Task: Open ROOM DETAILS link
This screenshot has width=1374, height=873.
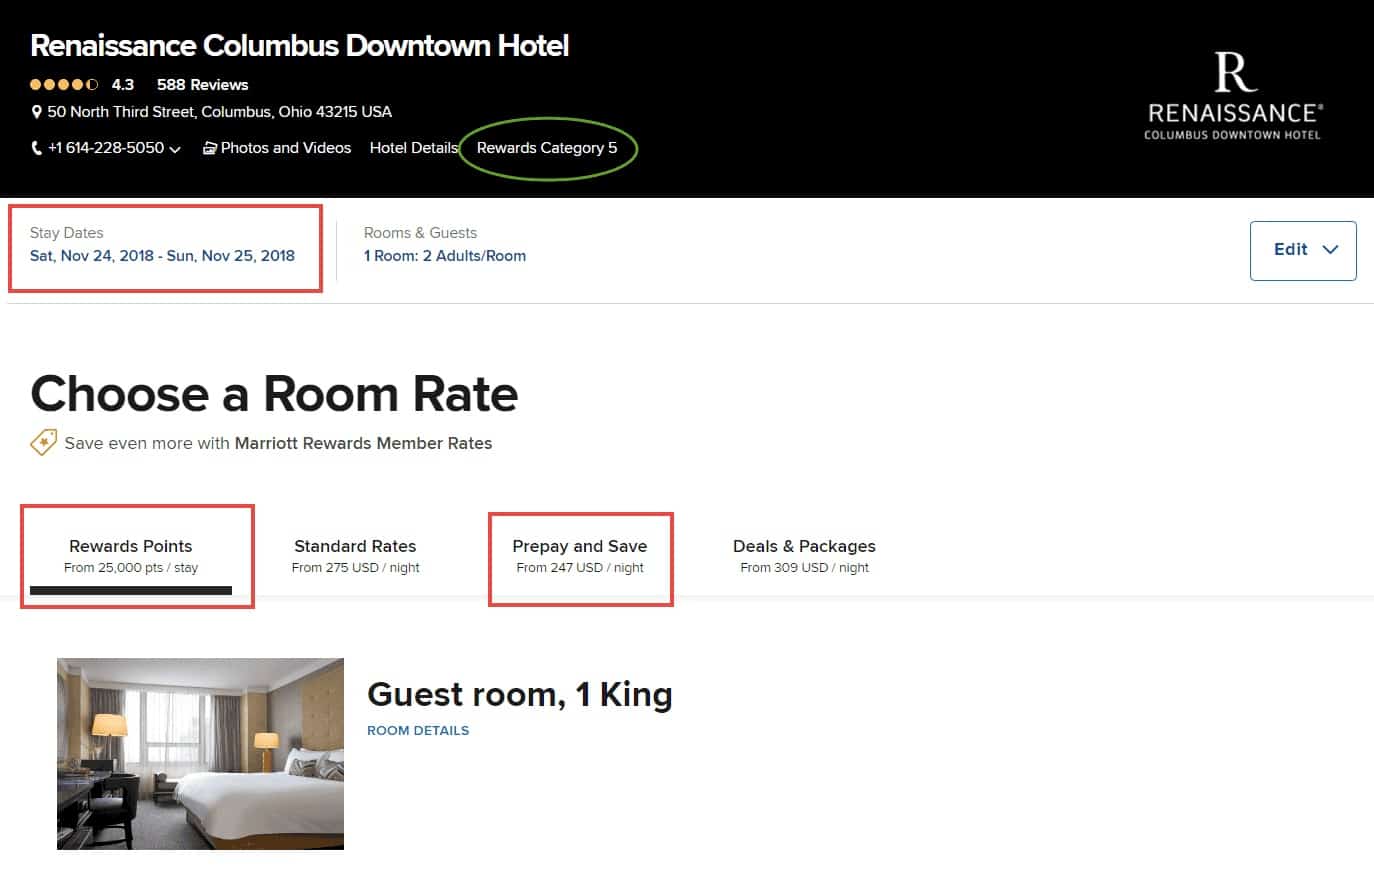Action: tap(418, 730)
